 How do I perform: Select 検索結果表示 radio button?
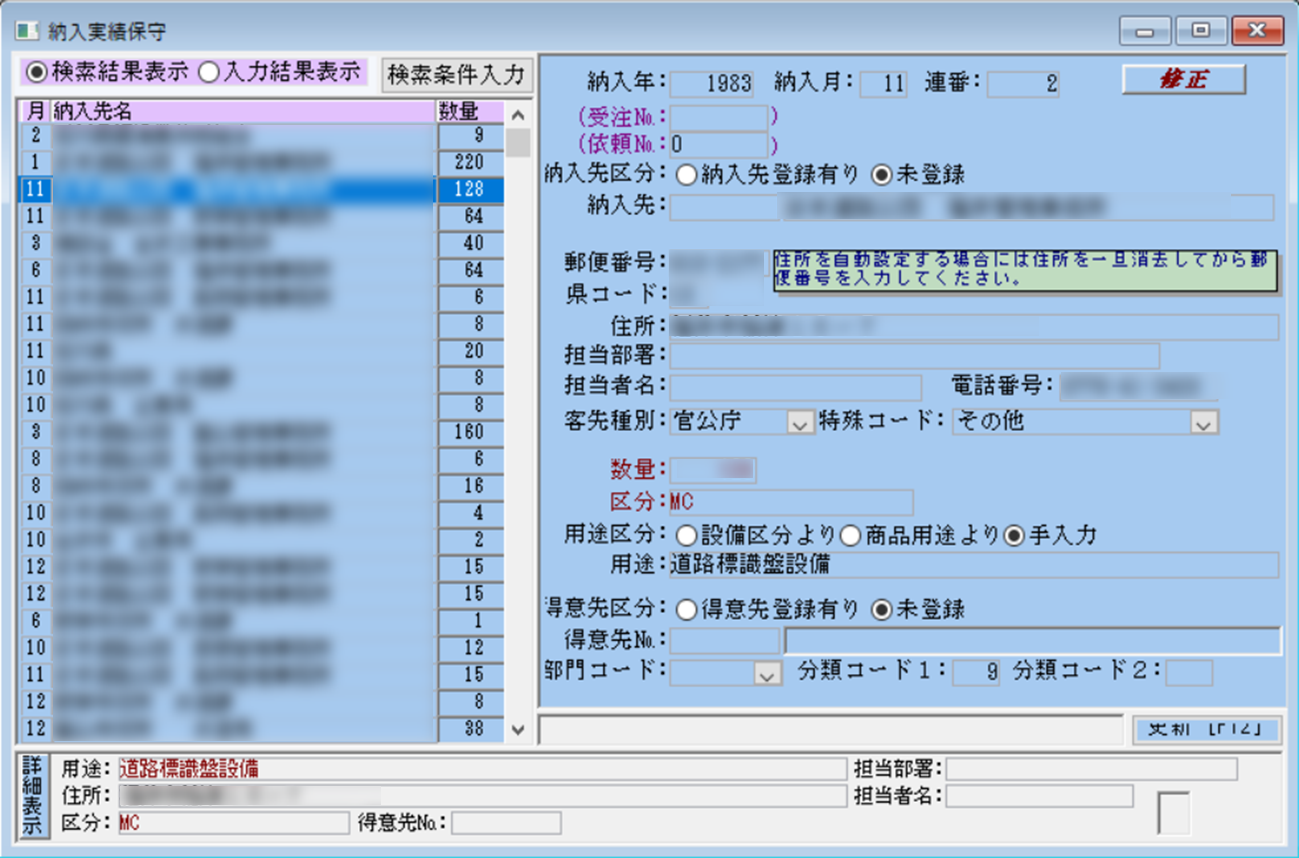pyautogui.click(x=36, y=73)
